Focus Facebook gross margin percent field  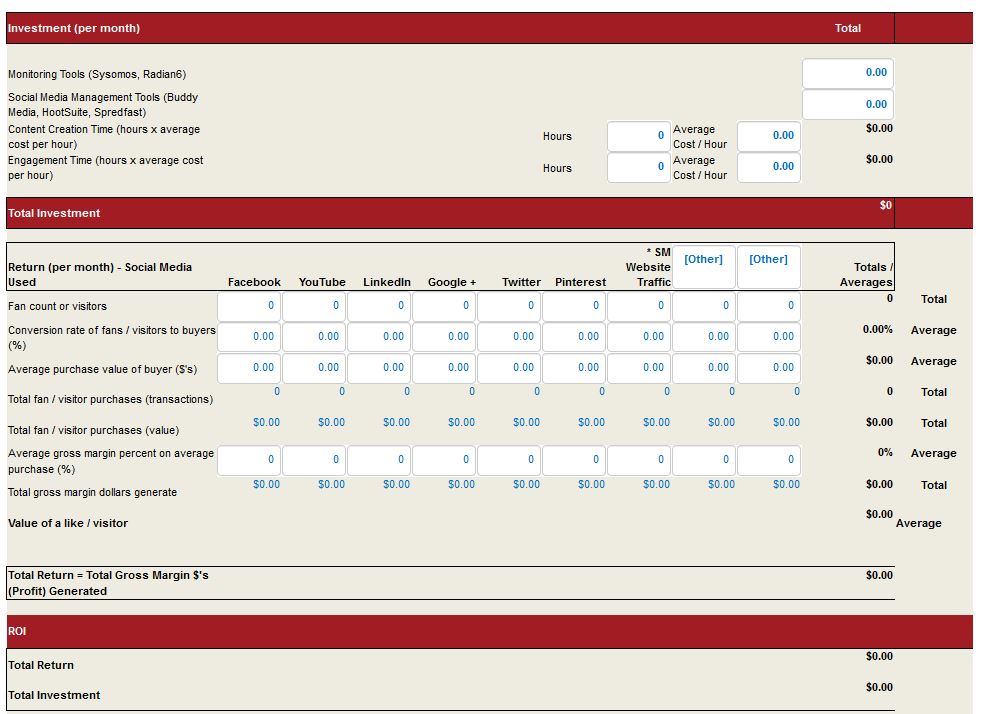(x=249, y=460)
